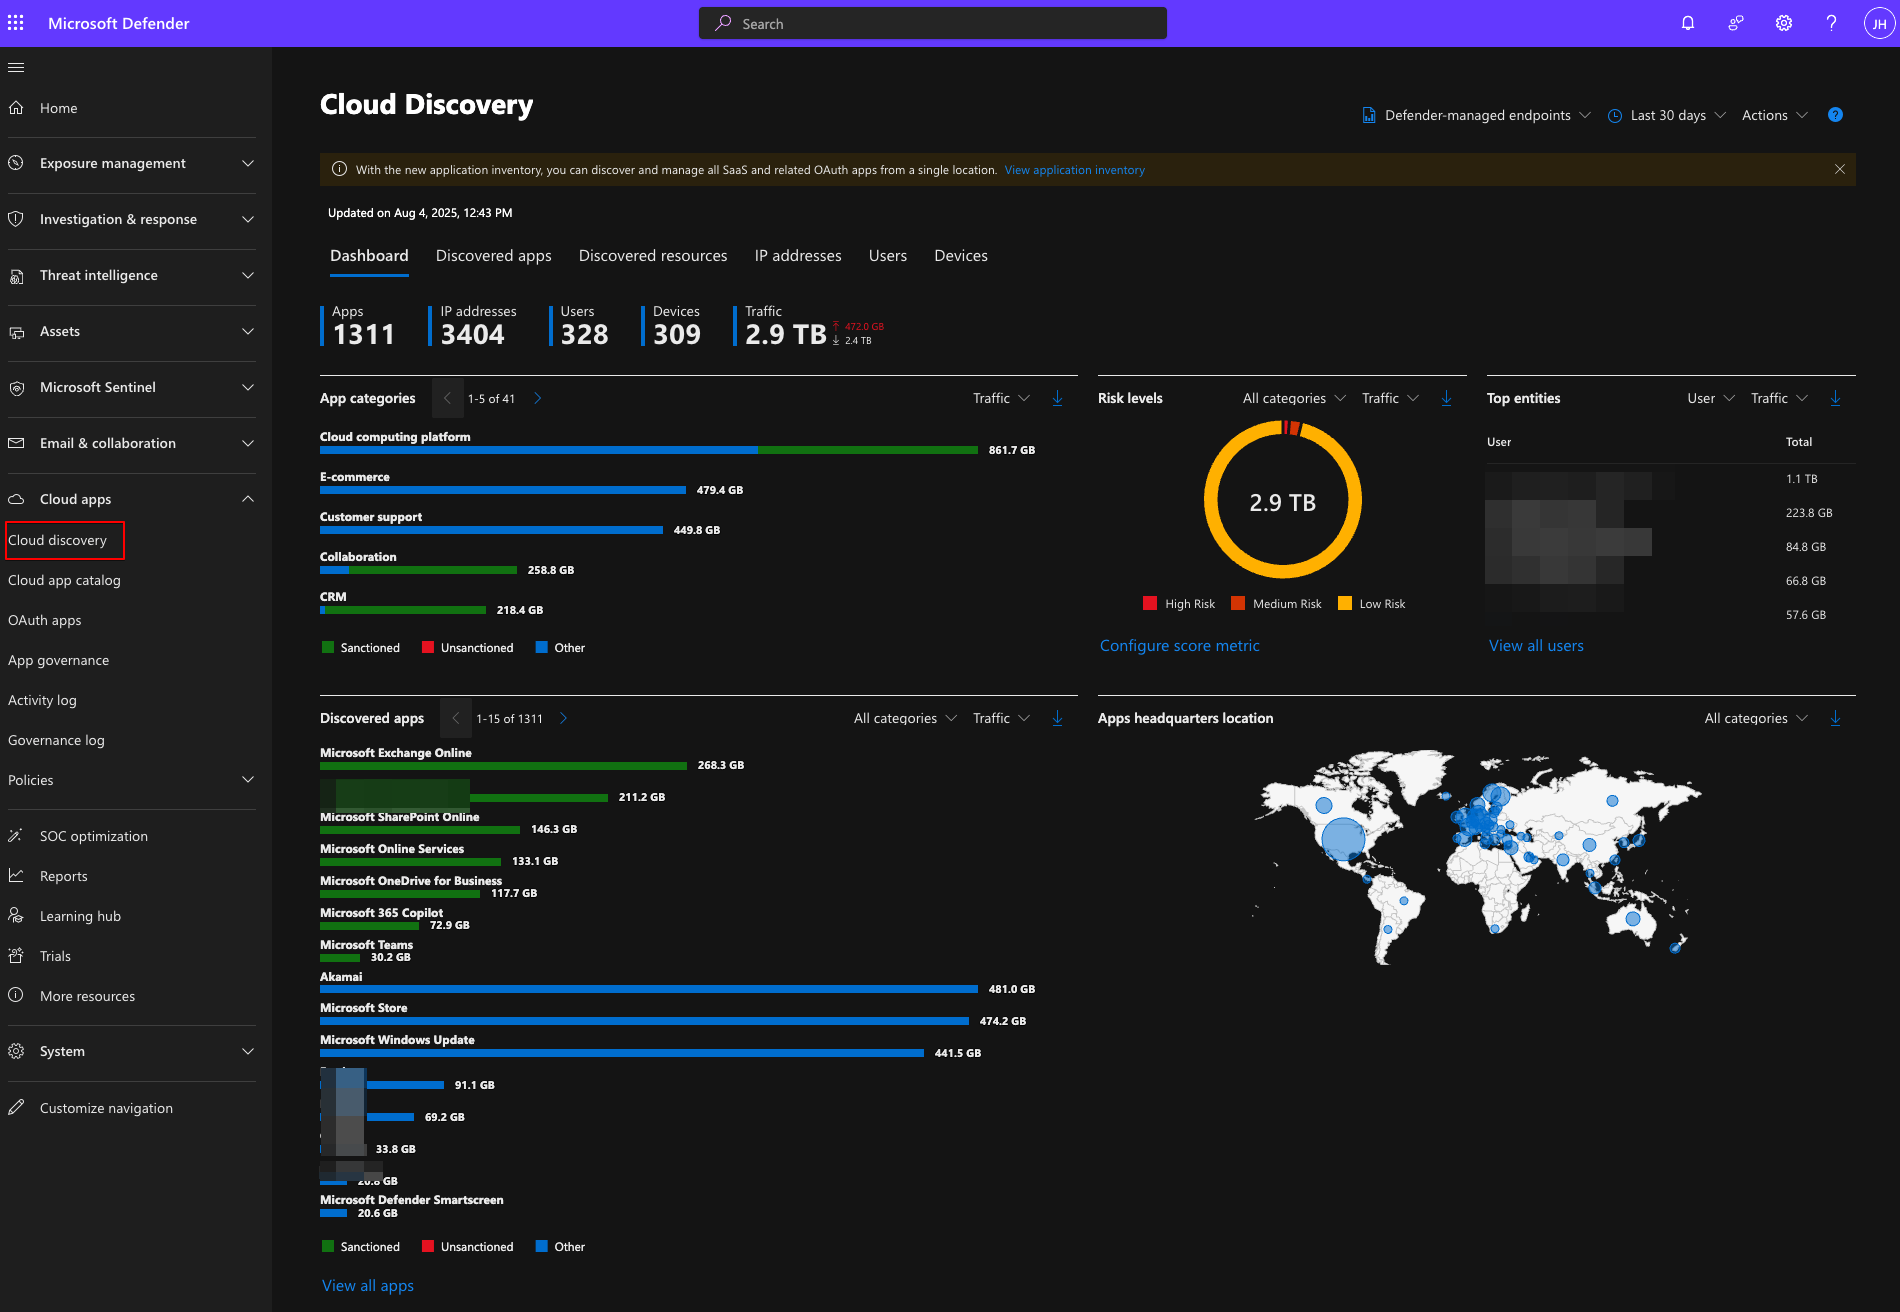The height and width of the screenshot is (1312, 1900).
Task: Go to next page of App categories
Action: pyautogui.click(x=538, y=398)
